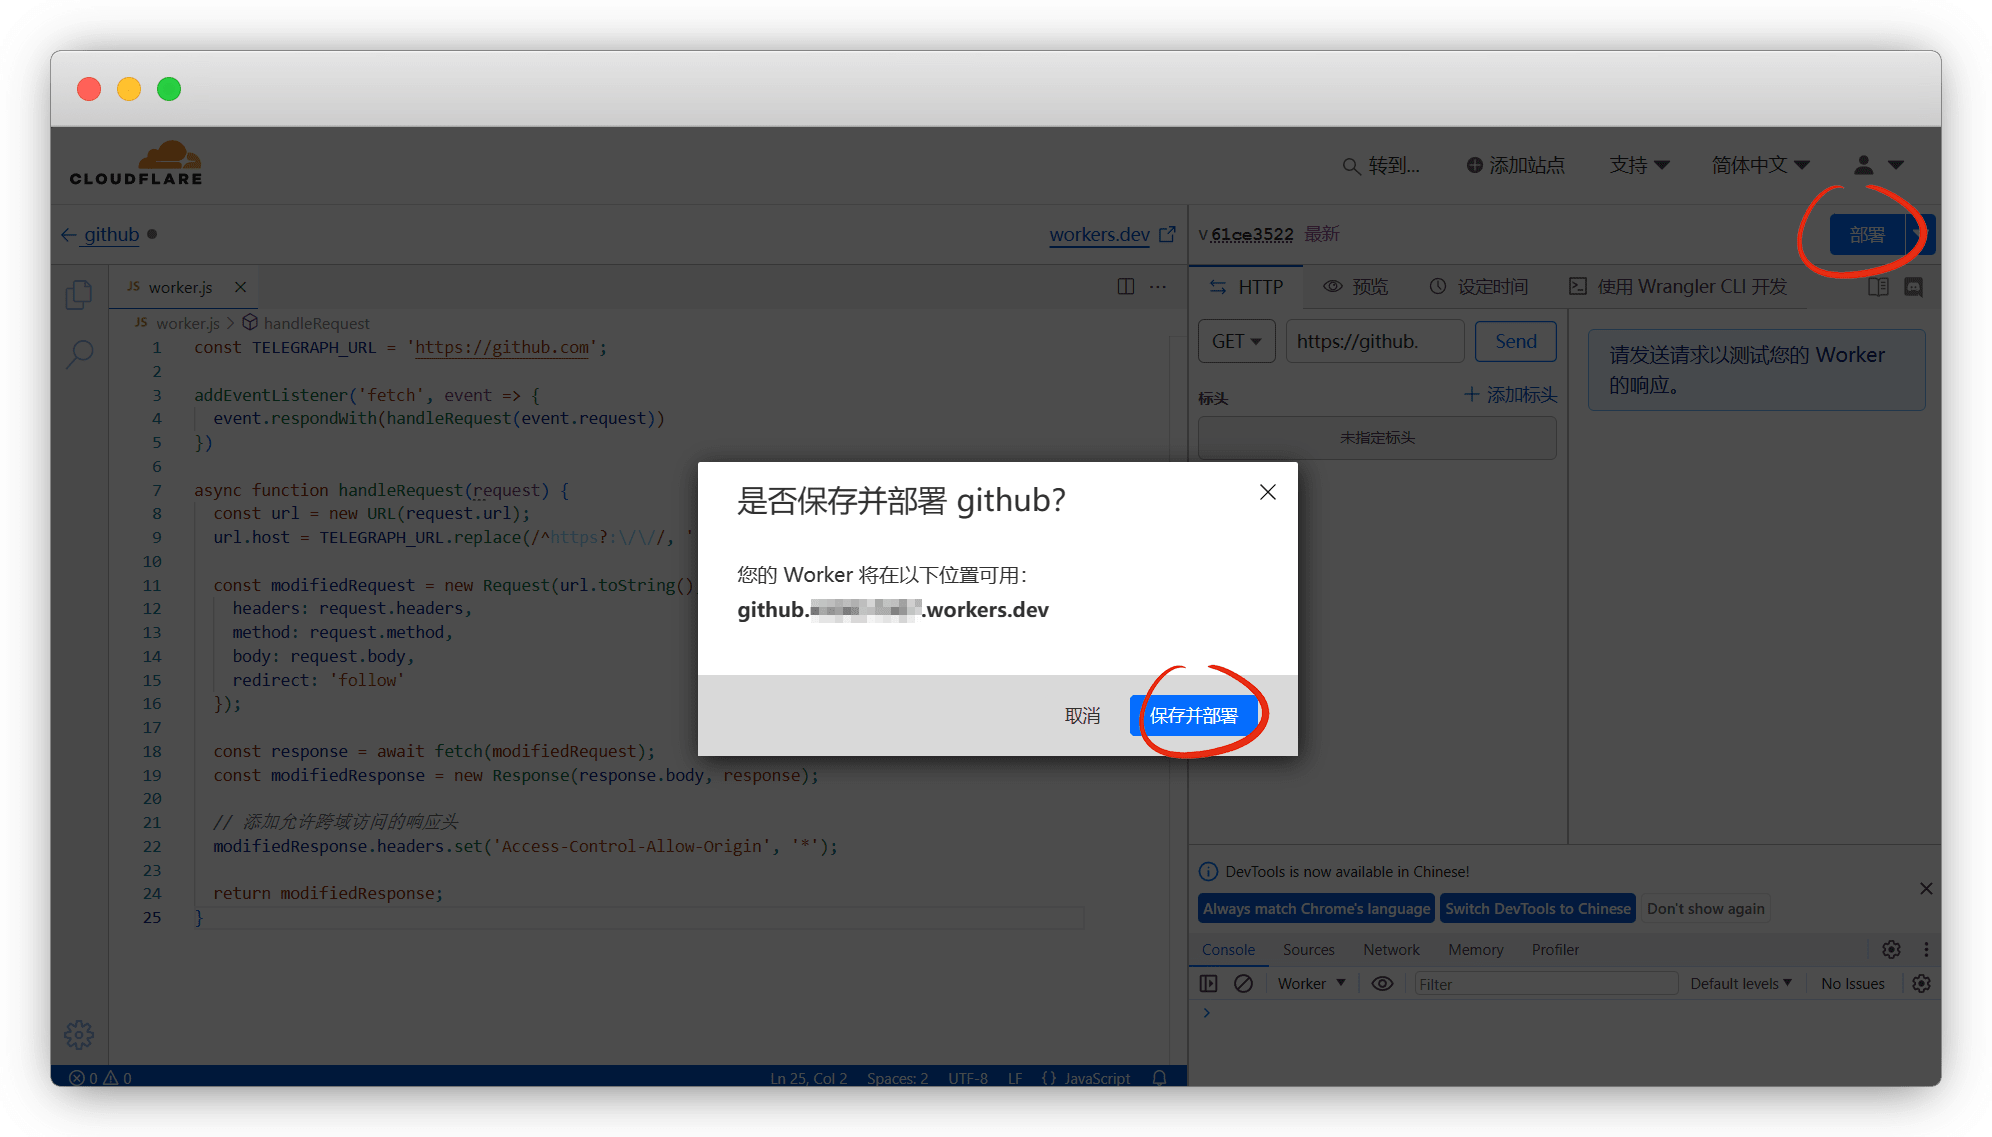Click the Cloudflare logo
Image resolution: width=1992 pixels, height=1137 pixels.
tap(136, 164)
